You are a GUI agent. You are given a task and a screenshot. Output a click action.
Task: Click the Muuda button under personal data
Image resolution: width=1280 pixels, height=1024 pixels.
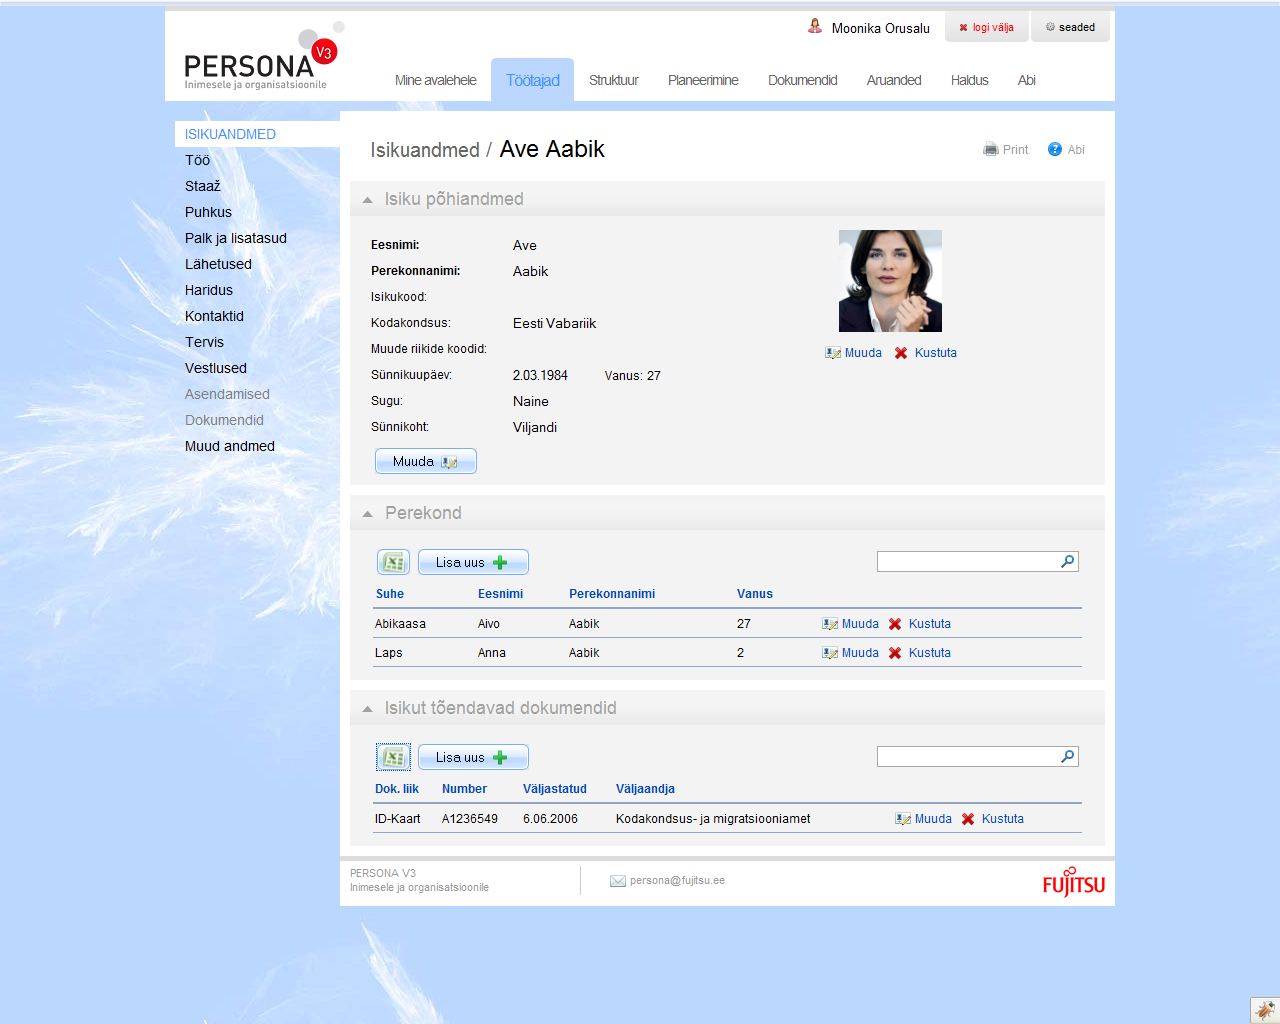[425, 461]
